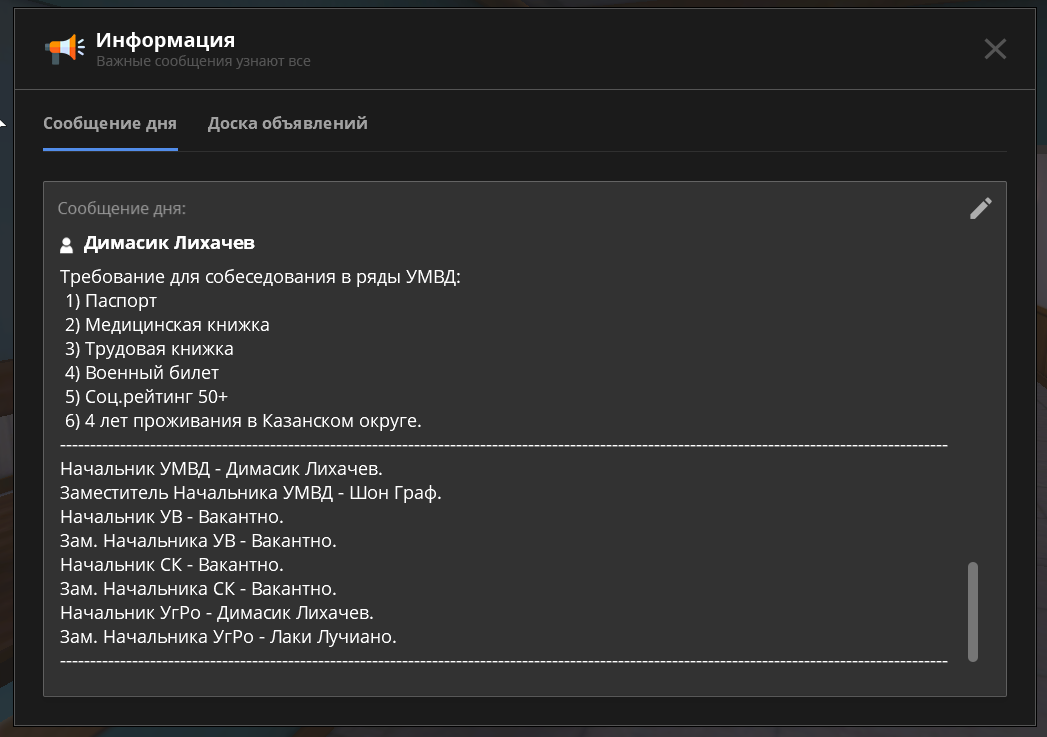This screenshot has height=737, width=1047.
Task: Click subtitle Важные сообщения узнают все
Action: (x=203, y=62)
